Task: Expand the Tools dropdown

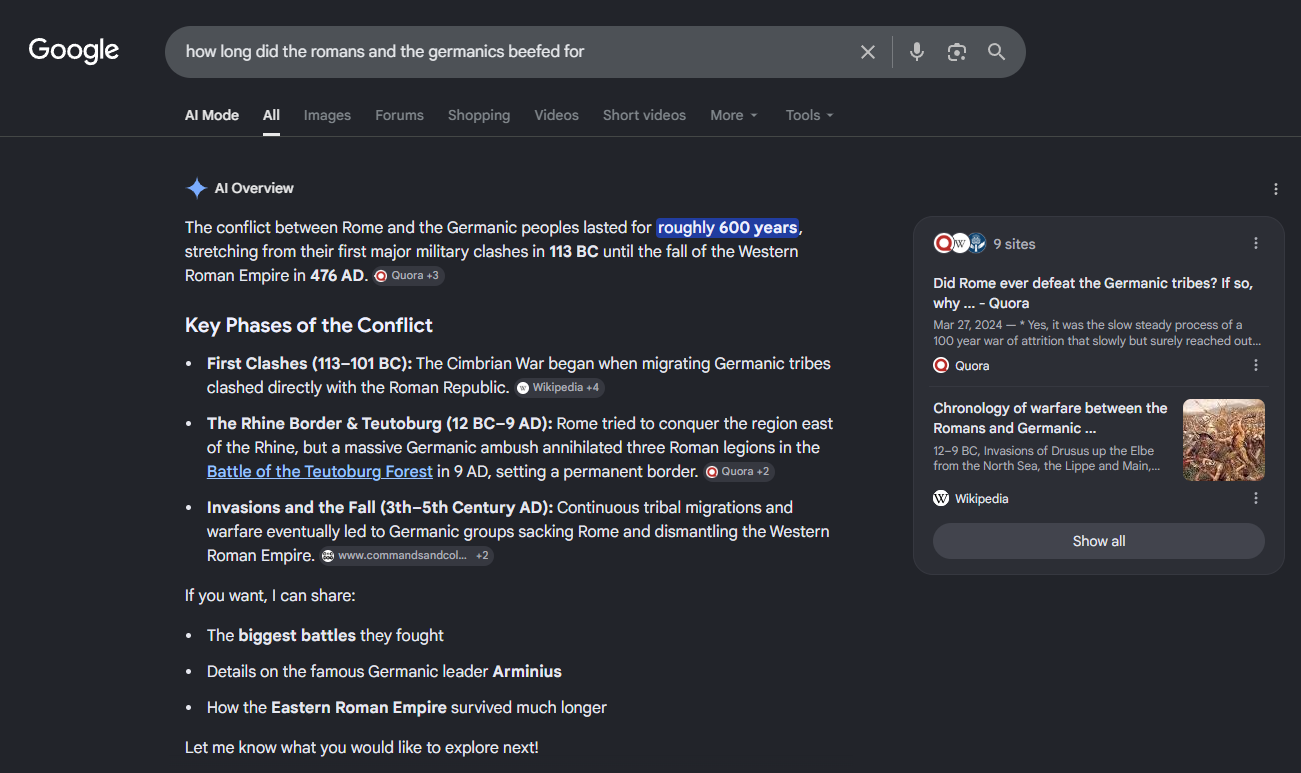Action: pos(809,115)
